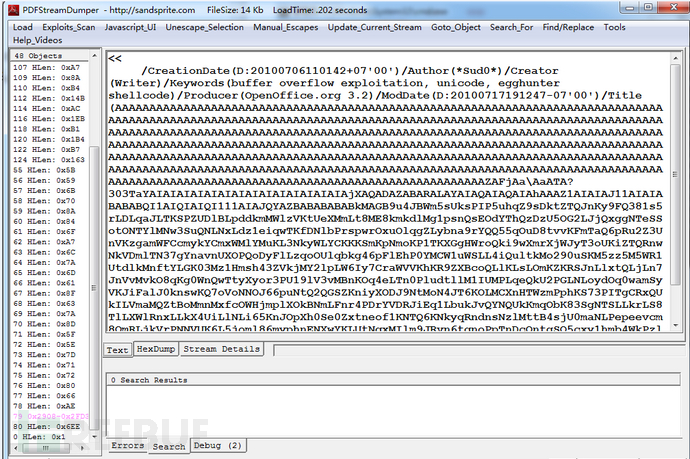Open the Help_Videos menu
Screen dimensions: 690x459
pyautogui.click(x=37, y=40)
